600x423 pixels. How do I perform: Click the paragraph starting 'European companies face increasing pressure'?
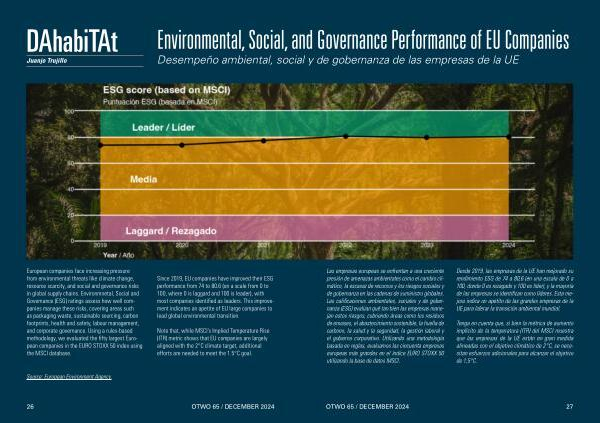[84, 312]
